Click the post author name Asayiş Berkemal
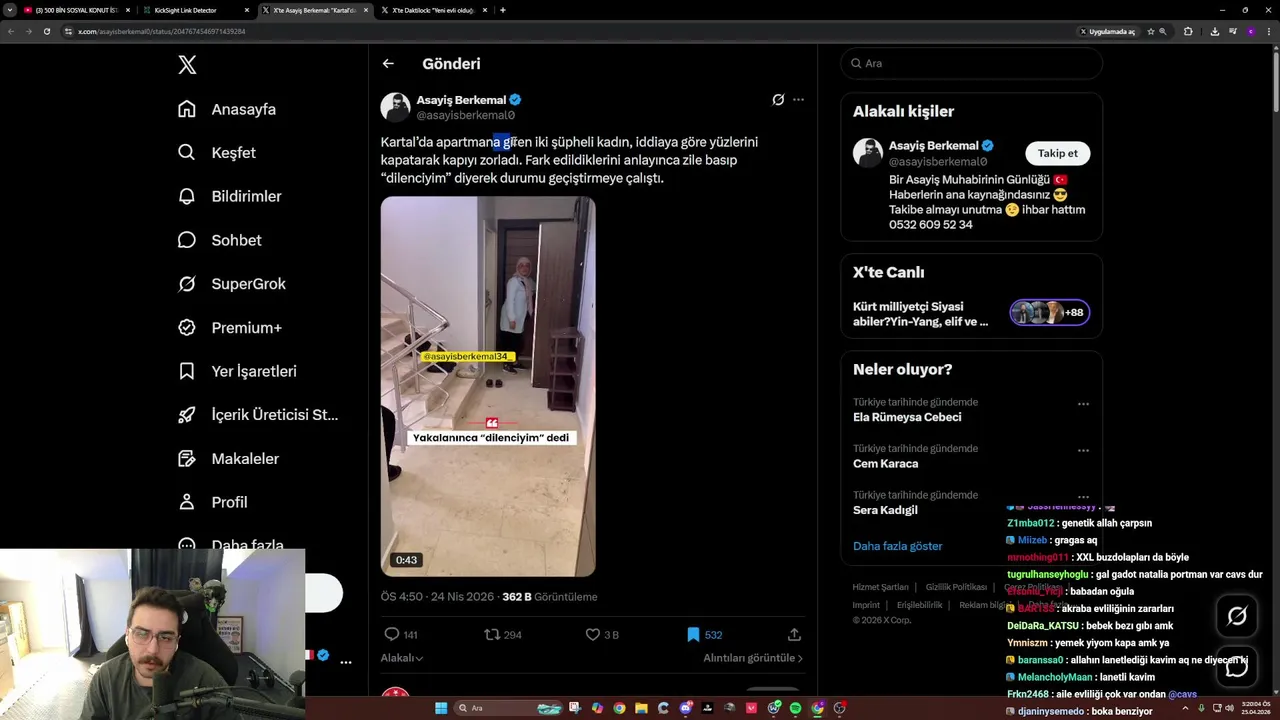This screenshot has width=1280, height=720. pos(461,100)
